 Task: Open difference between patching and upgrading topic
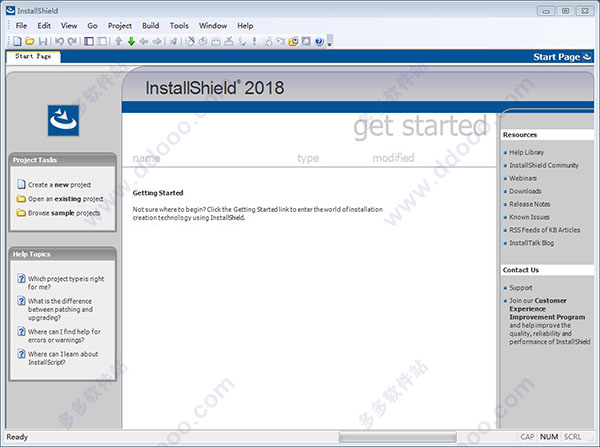(x=60, y=309)
